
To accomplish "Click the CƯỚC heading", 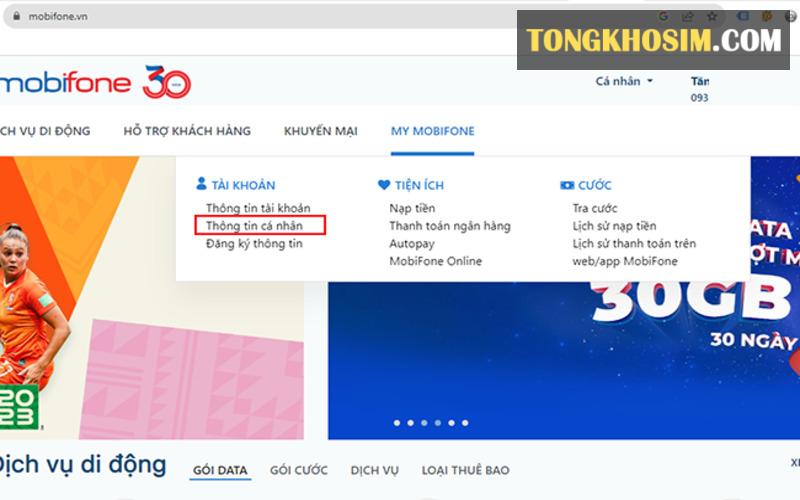I will 594,185.
